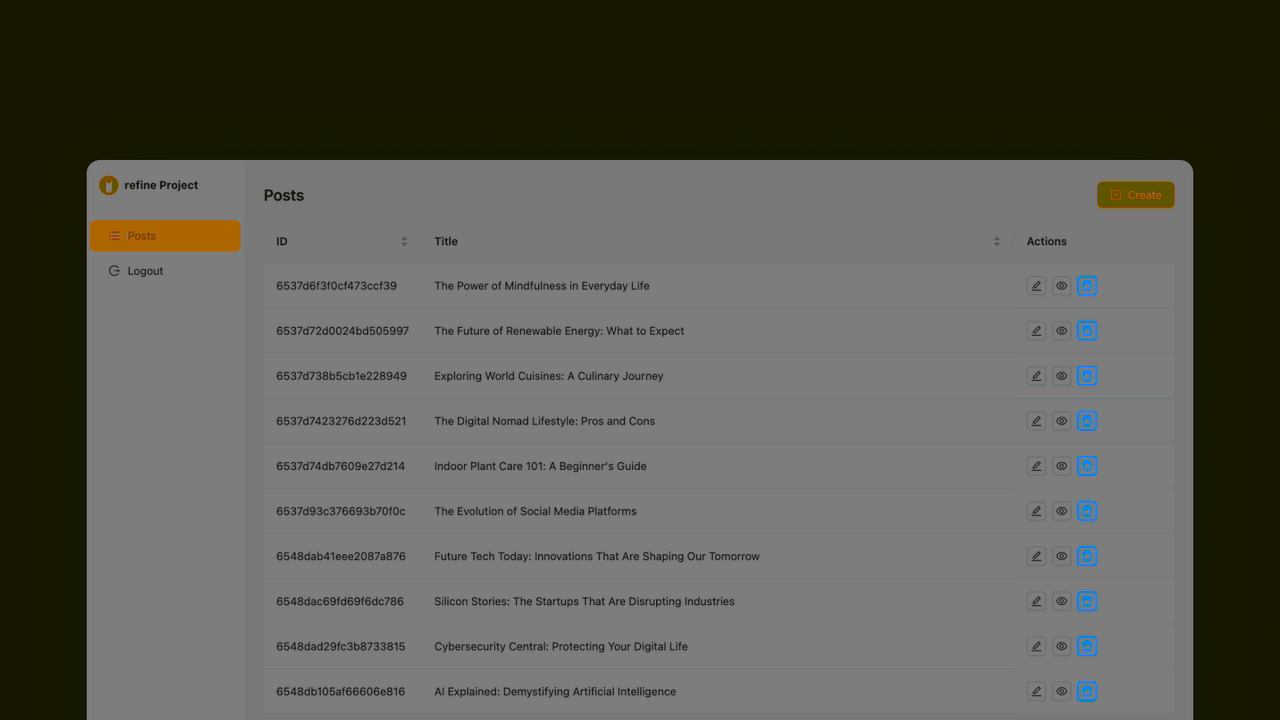The image size is (1280, 720).
Task: Log out of the admin panel
Action: point(145,270)
